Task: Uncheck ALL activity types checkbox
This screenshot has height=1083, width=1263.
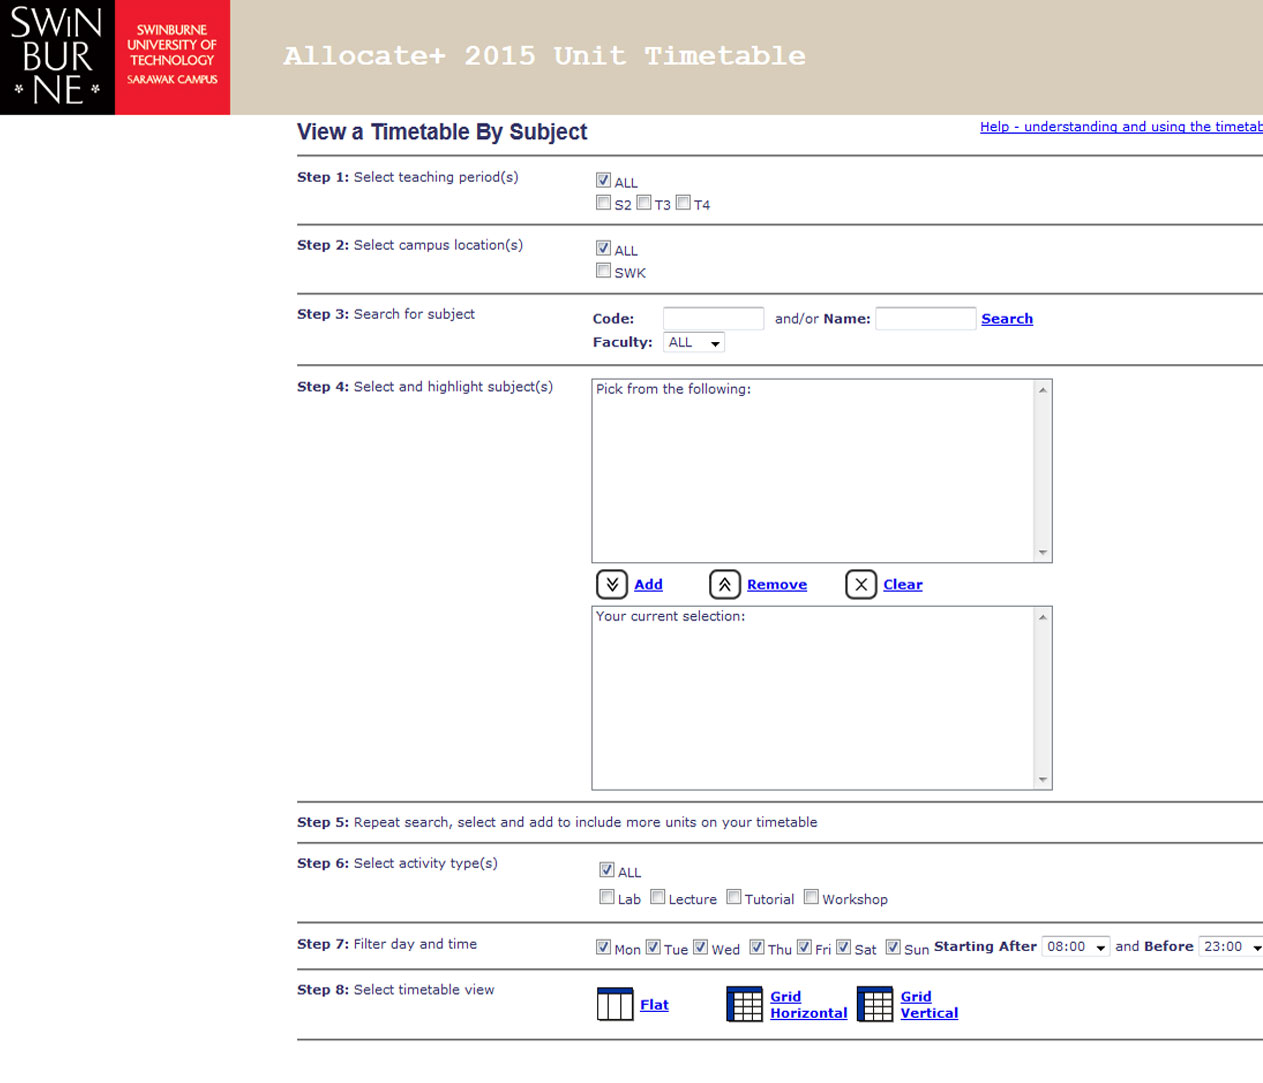Action: [607, 870]
